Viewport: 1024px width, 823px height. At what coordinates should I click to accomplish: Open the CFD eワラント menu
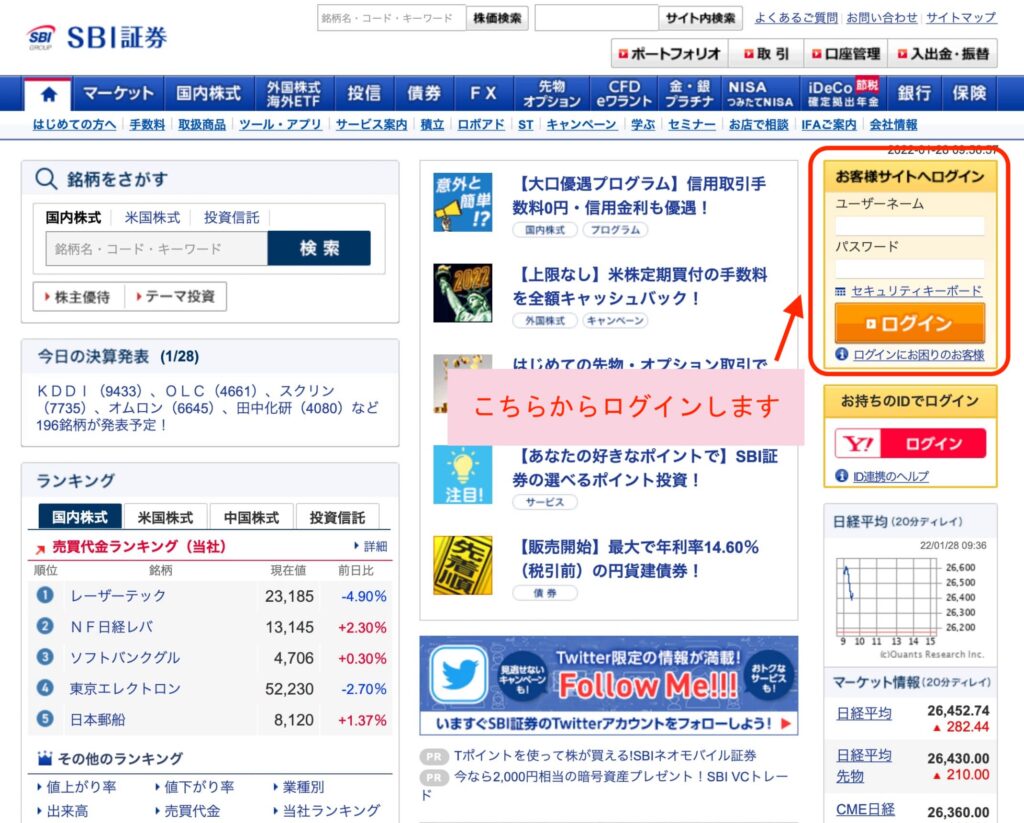[x=624, y=94]
